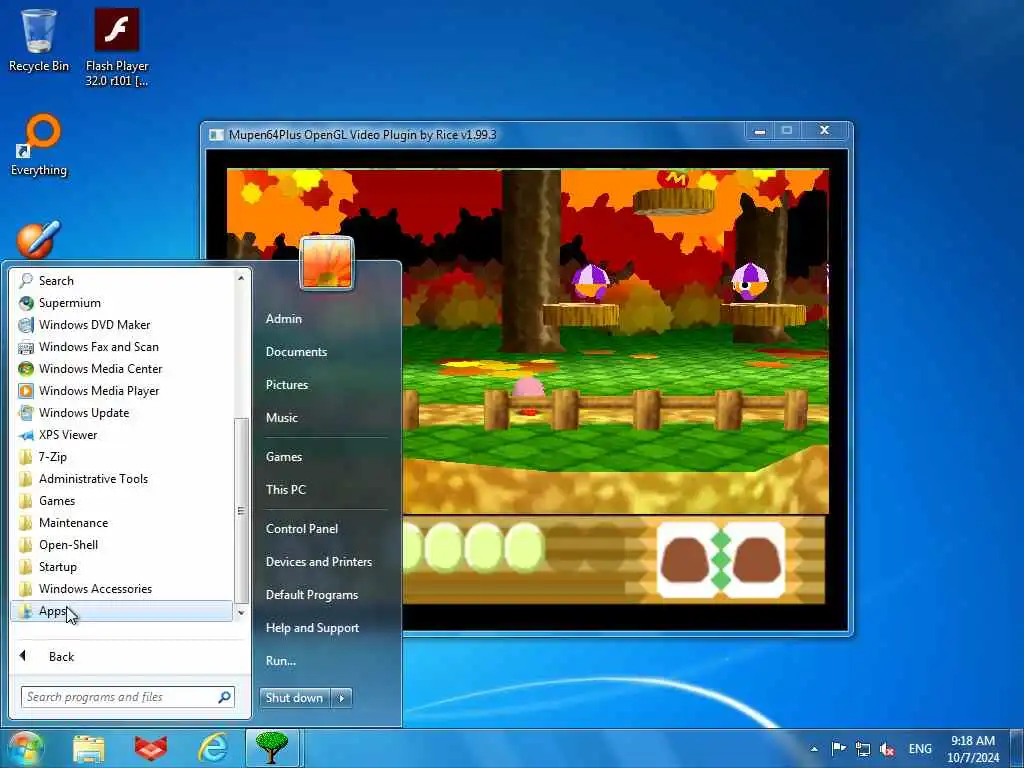Open Admin user folder in Start menu

click(x=283, y=319)
